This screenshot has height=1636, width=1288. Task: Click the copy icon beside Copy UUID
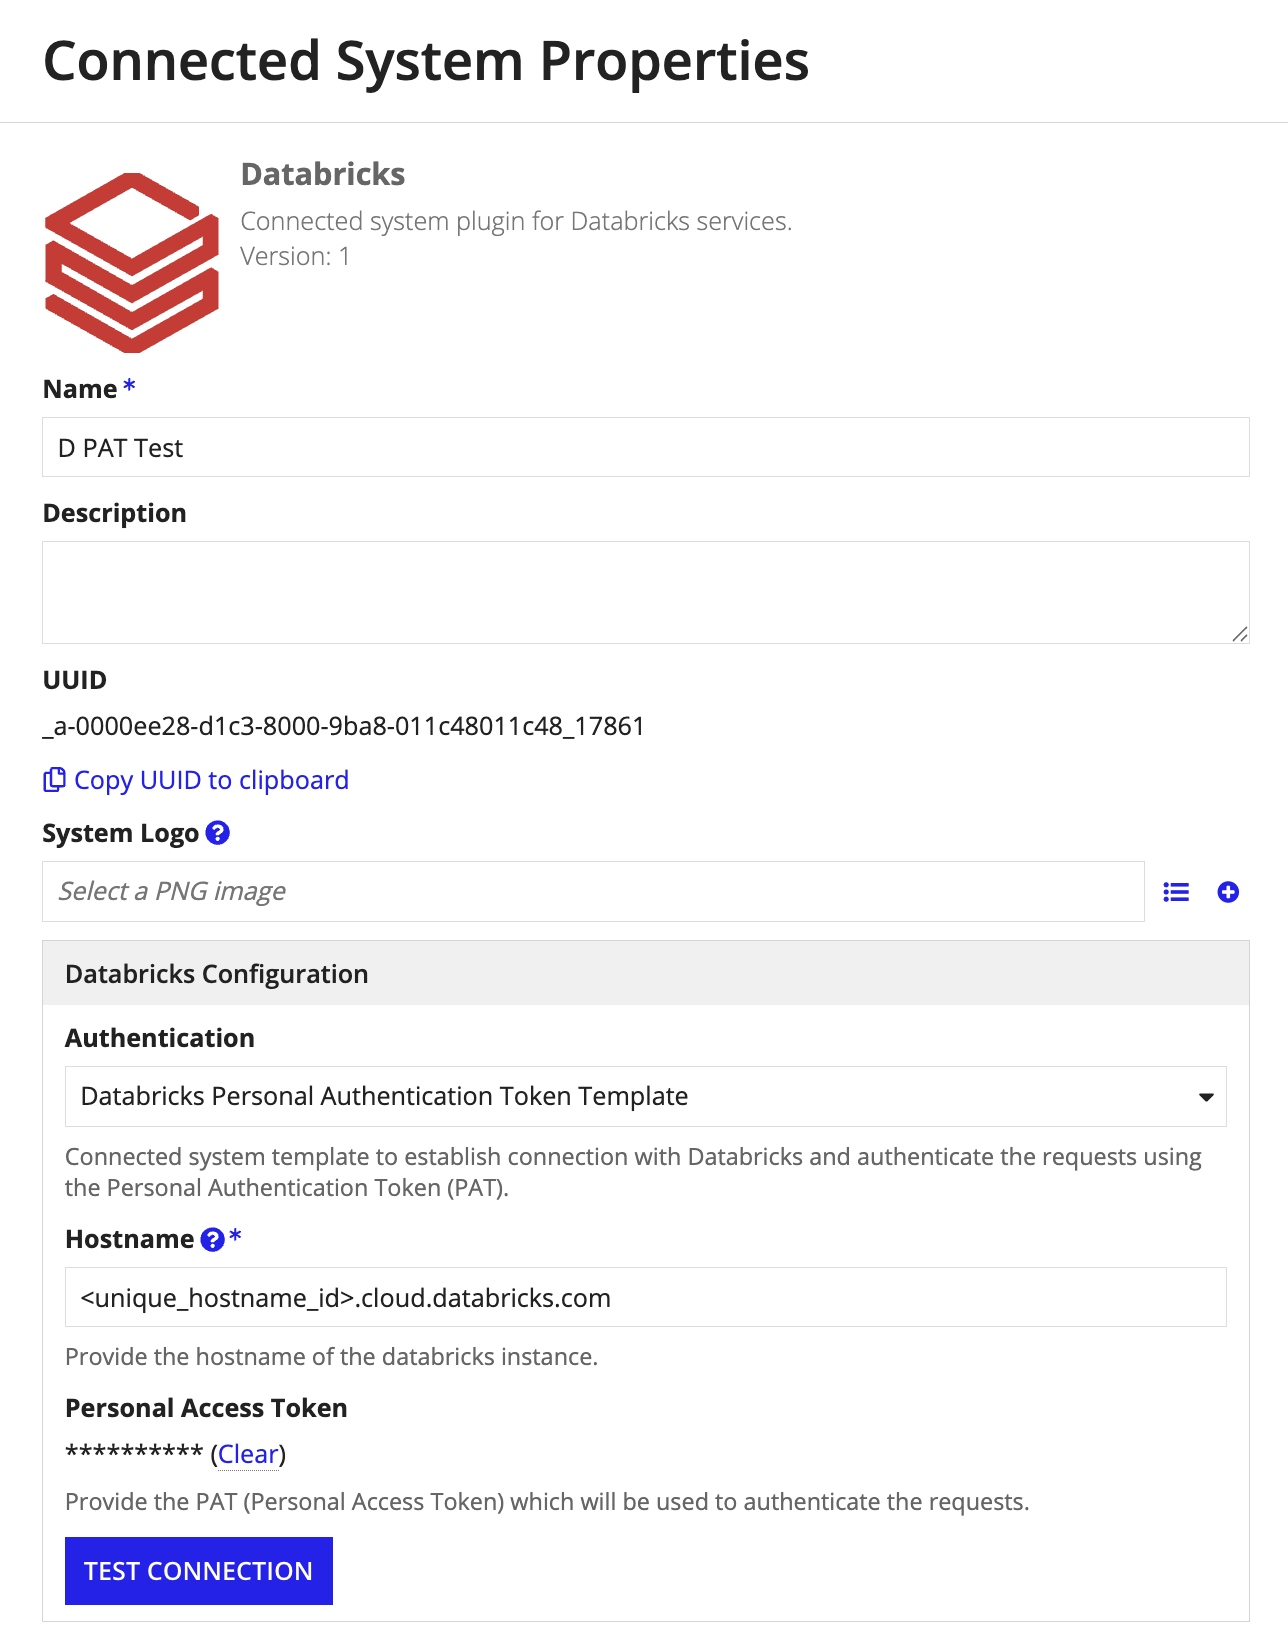click(54, 780)
